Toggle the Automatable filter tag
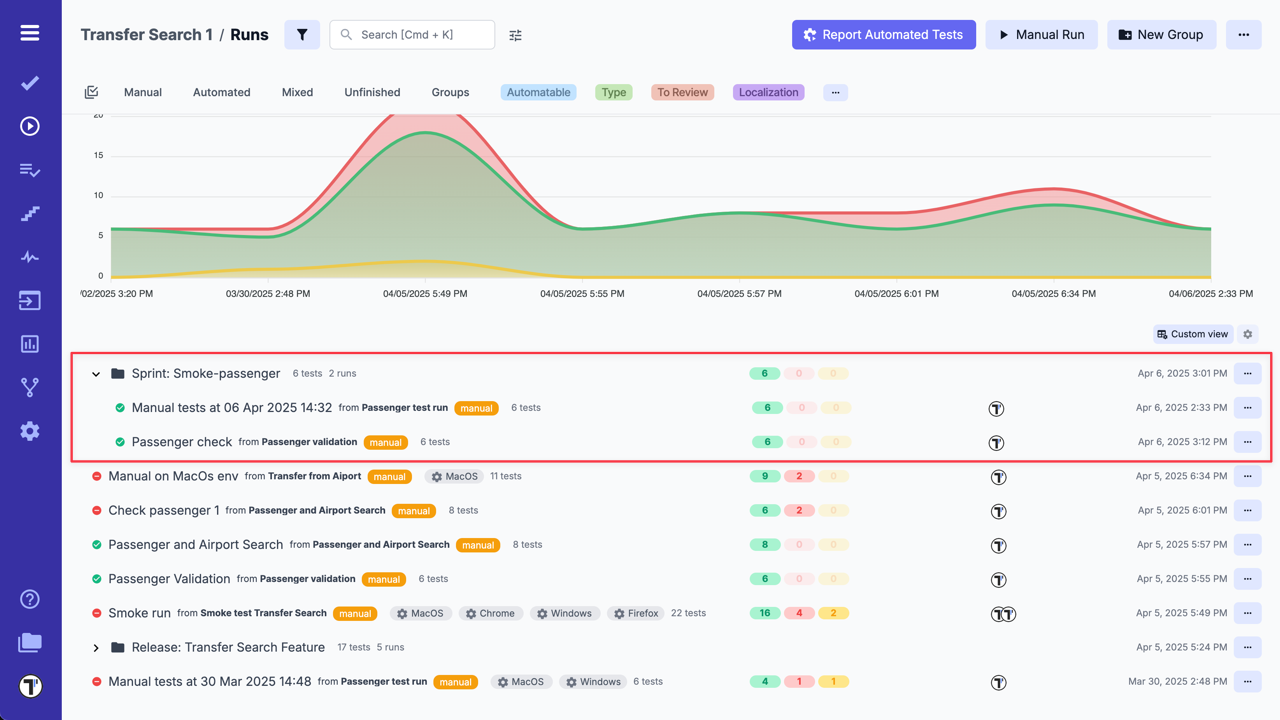The width and height of the screenshot is (1280, 720). [538, 91]
